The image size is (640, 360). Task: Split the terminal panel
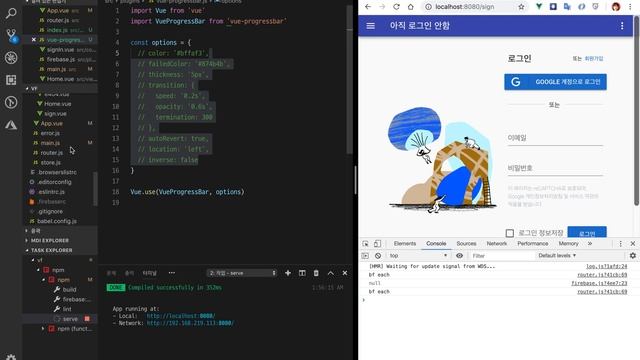[x=302, y=273]
